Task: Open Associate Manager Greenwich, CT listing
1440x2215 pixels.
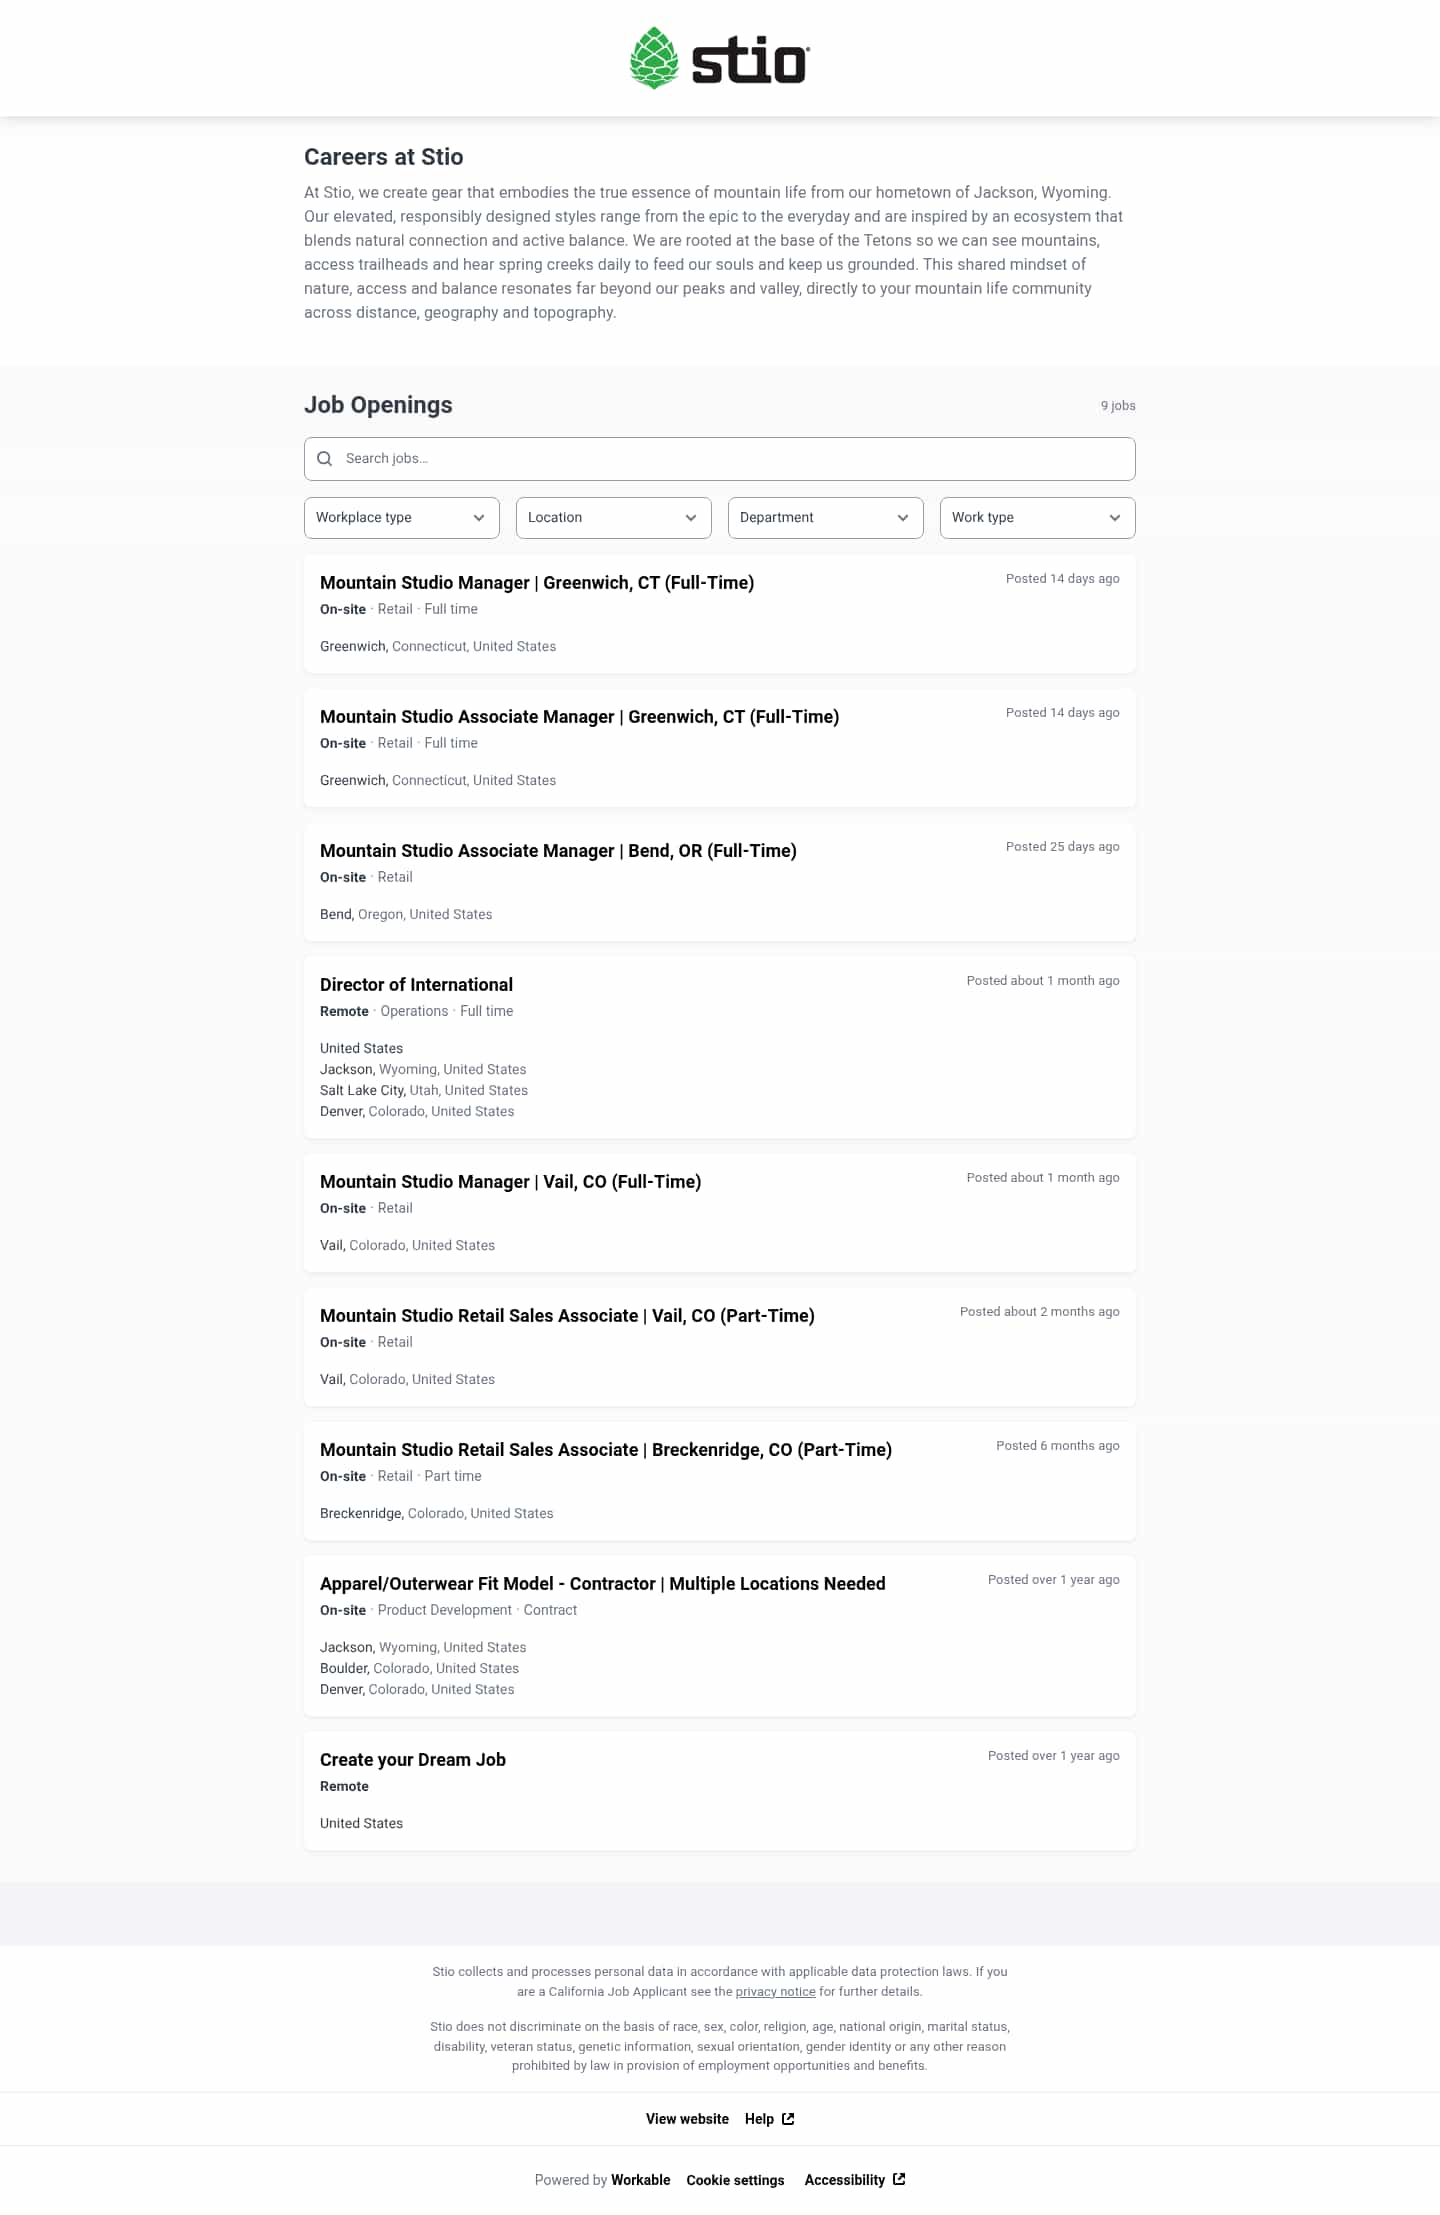Action: (x=579, y=717)
